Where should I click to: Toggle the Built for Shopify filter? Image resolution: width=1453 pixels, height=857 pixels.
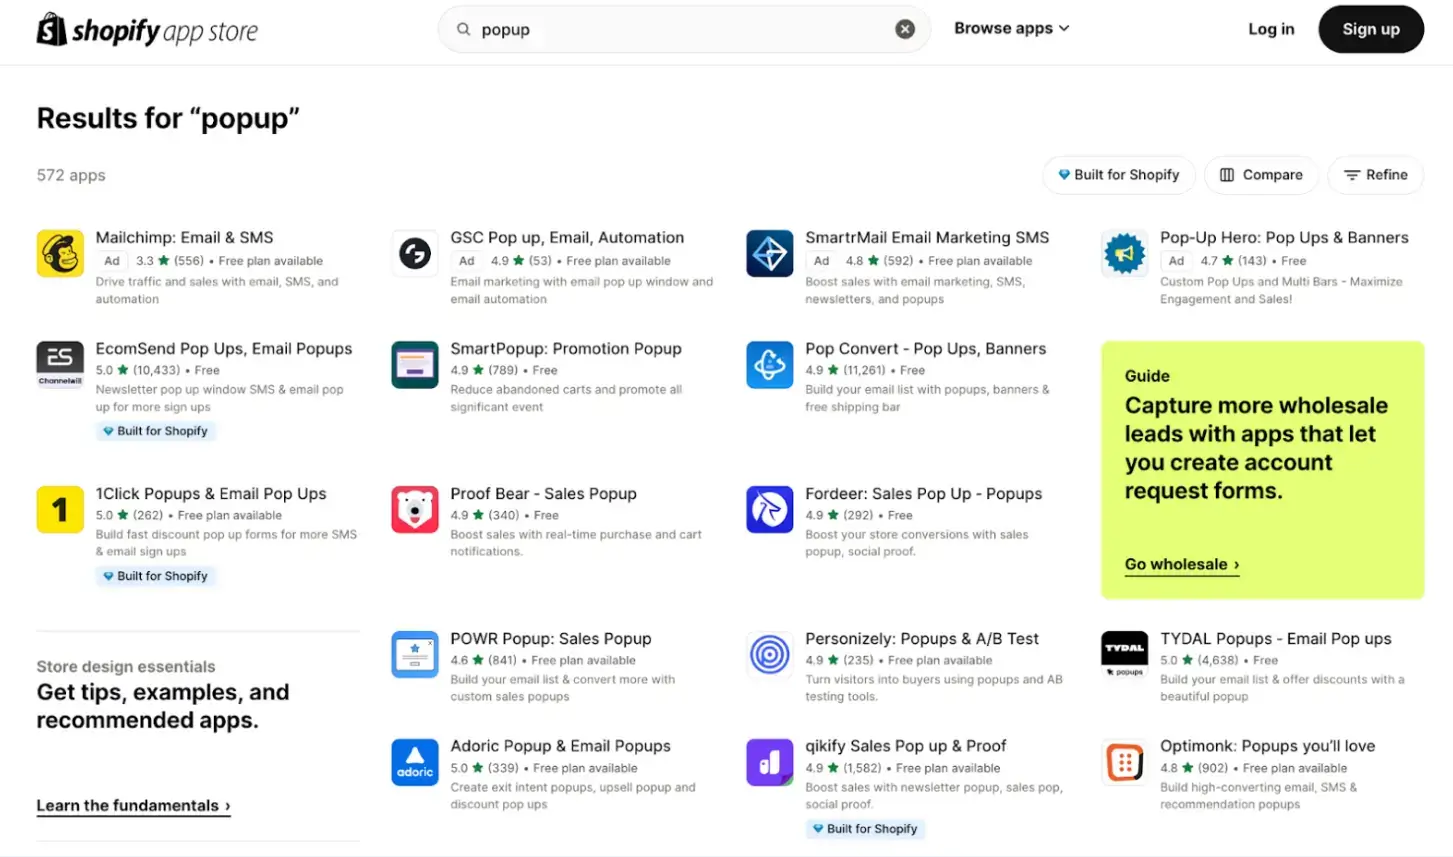pyautogui.click(x=1118, y=174)
